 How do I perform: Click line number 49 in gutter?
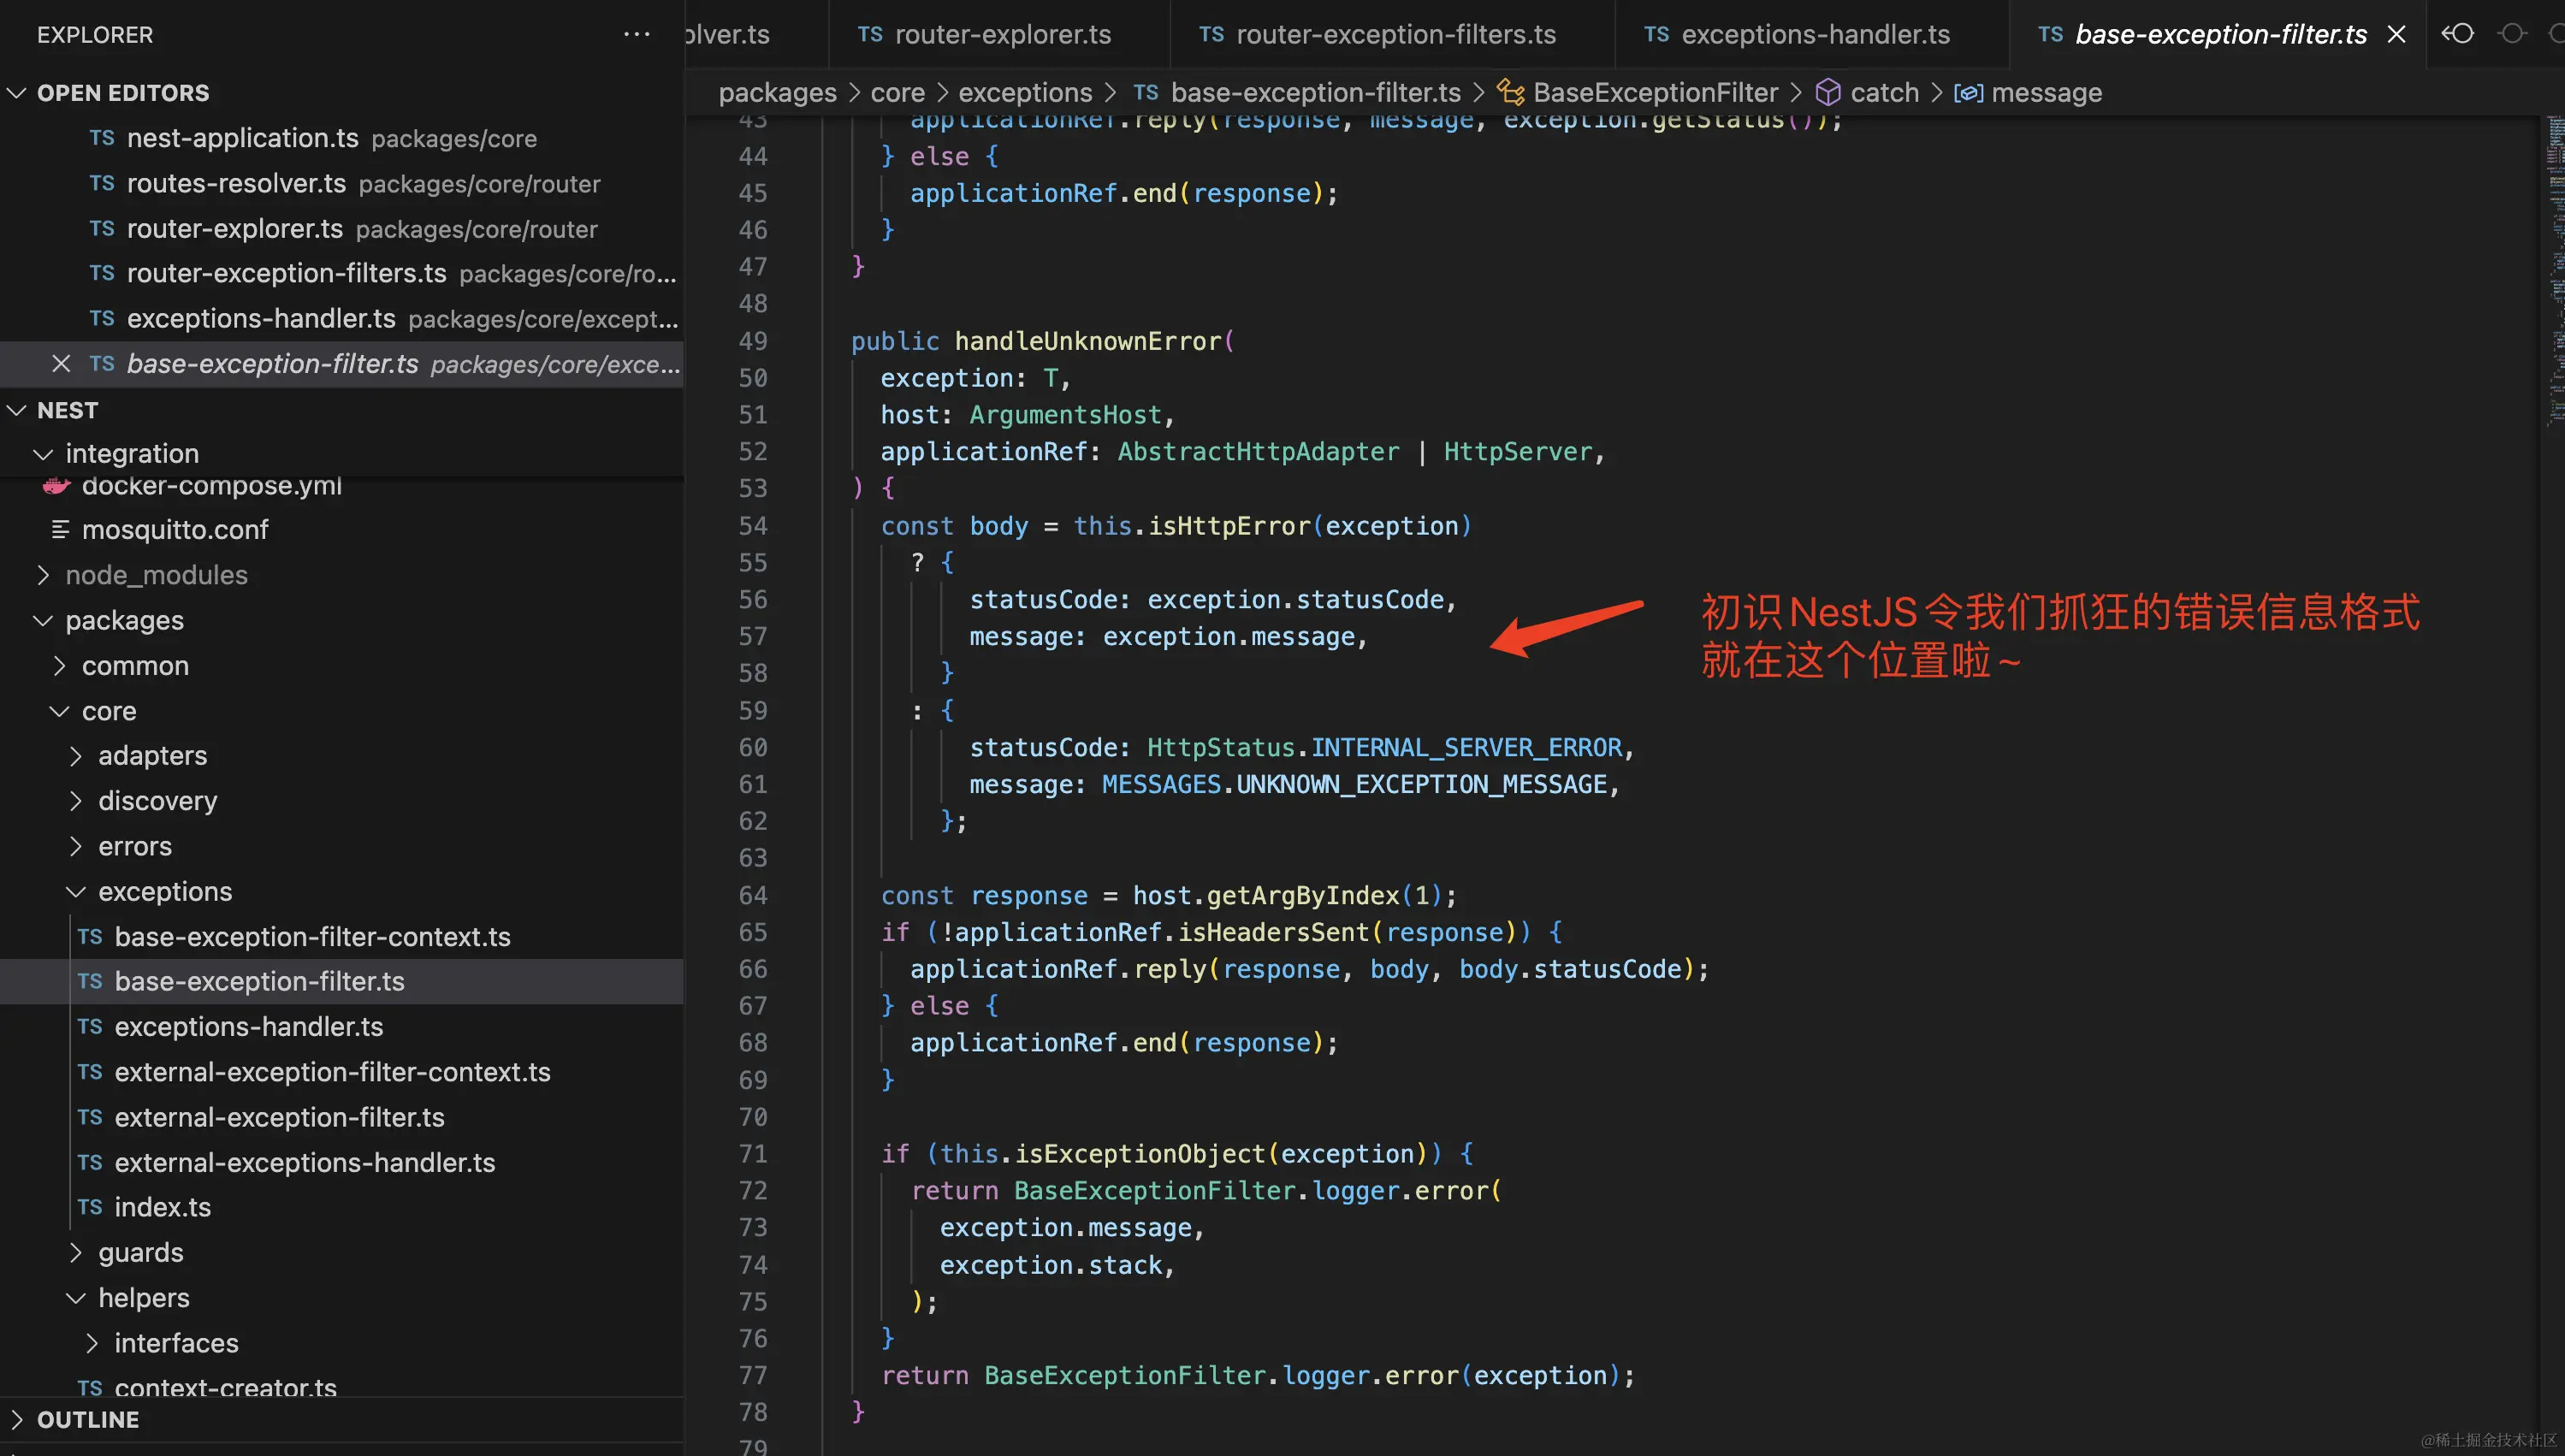tap(752, 341)
